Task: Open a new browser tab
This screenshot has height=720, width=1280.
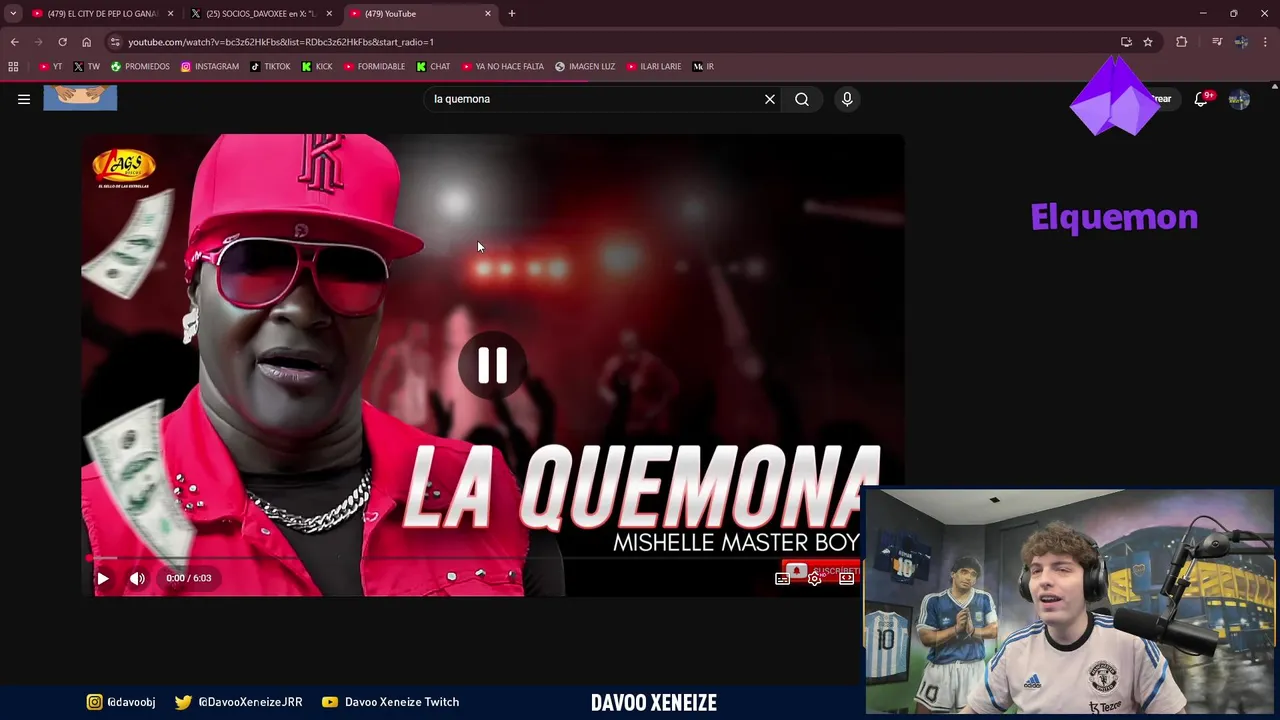Action: [512, 14]
